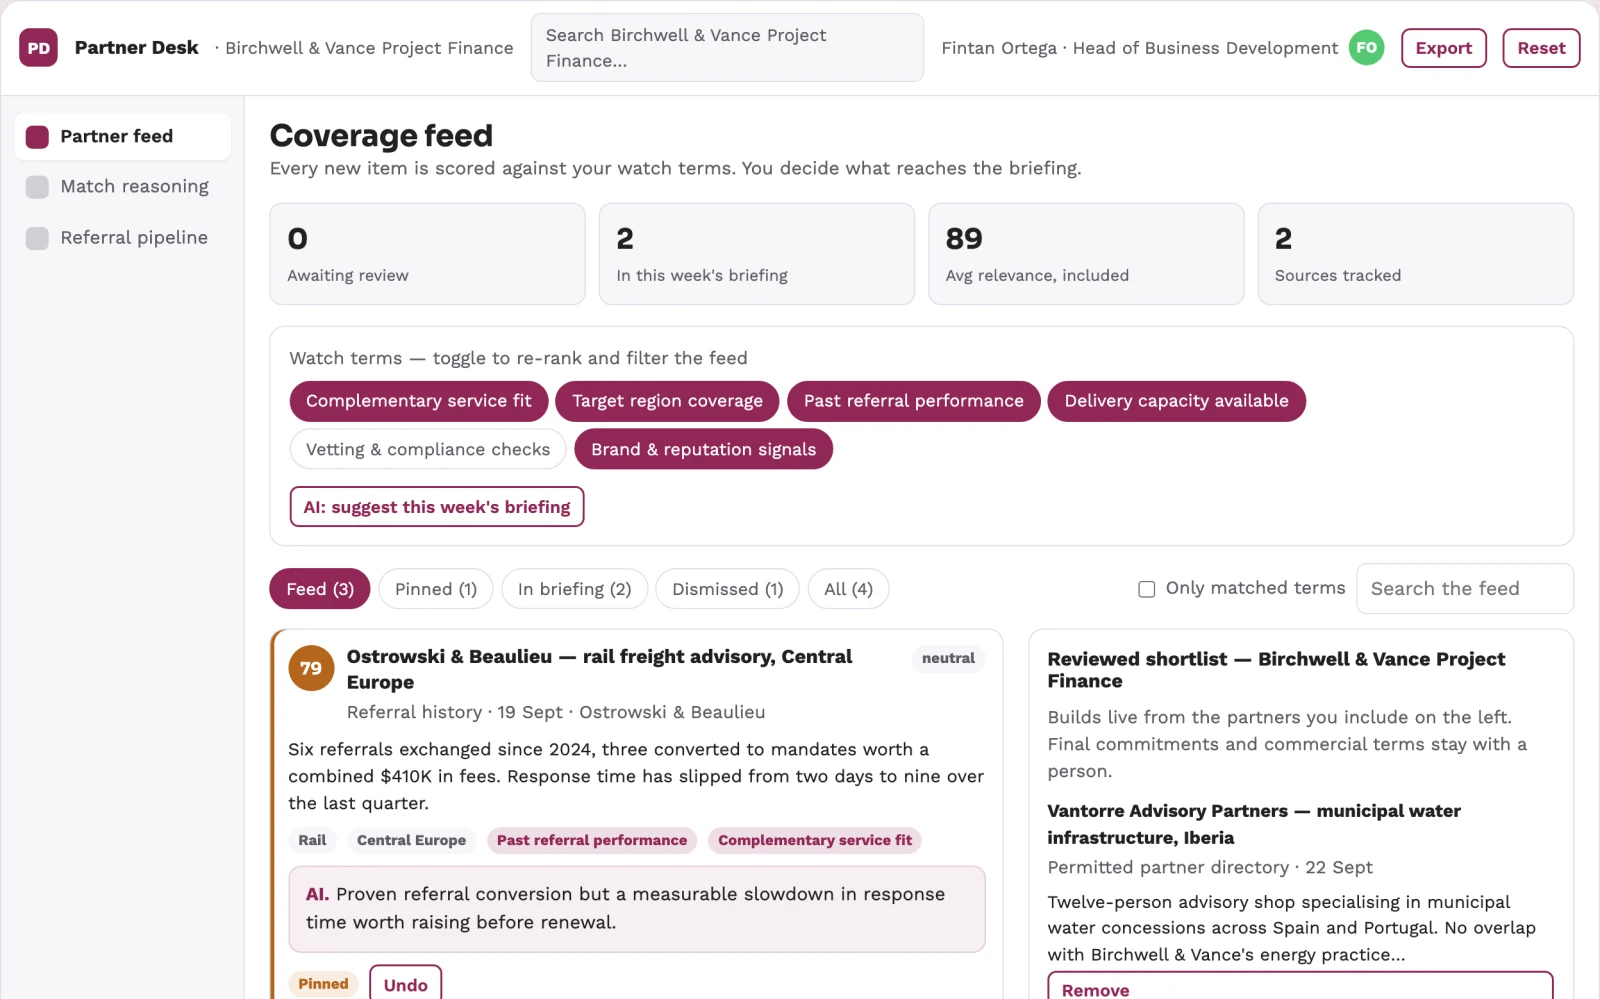Click the 79 relevance score badge
The image size is (1600, 999).
tap(311, 668)
